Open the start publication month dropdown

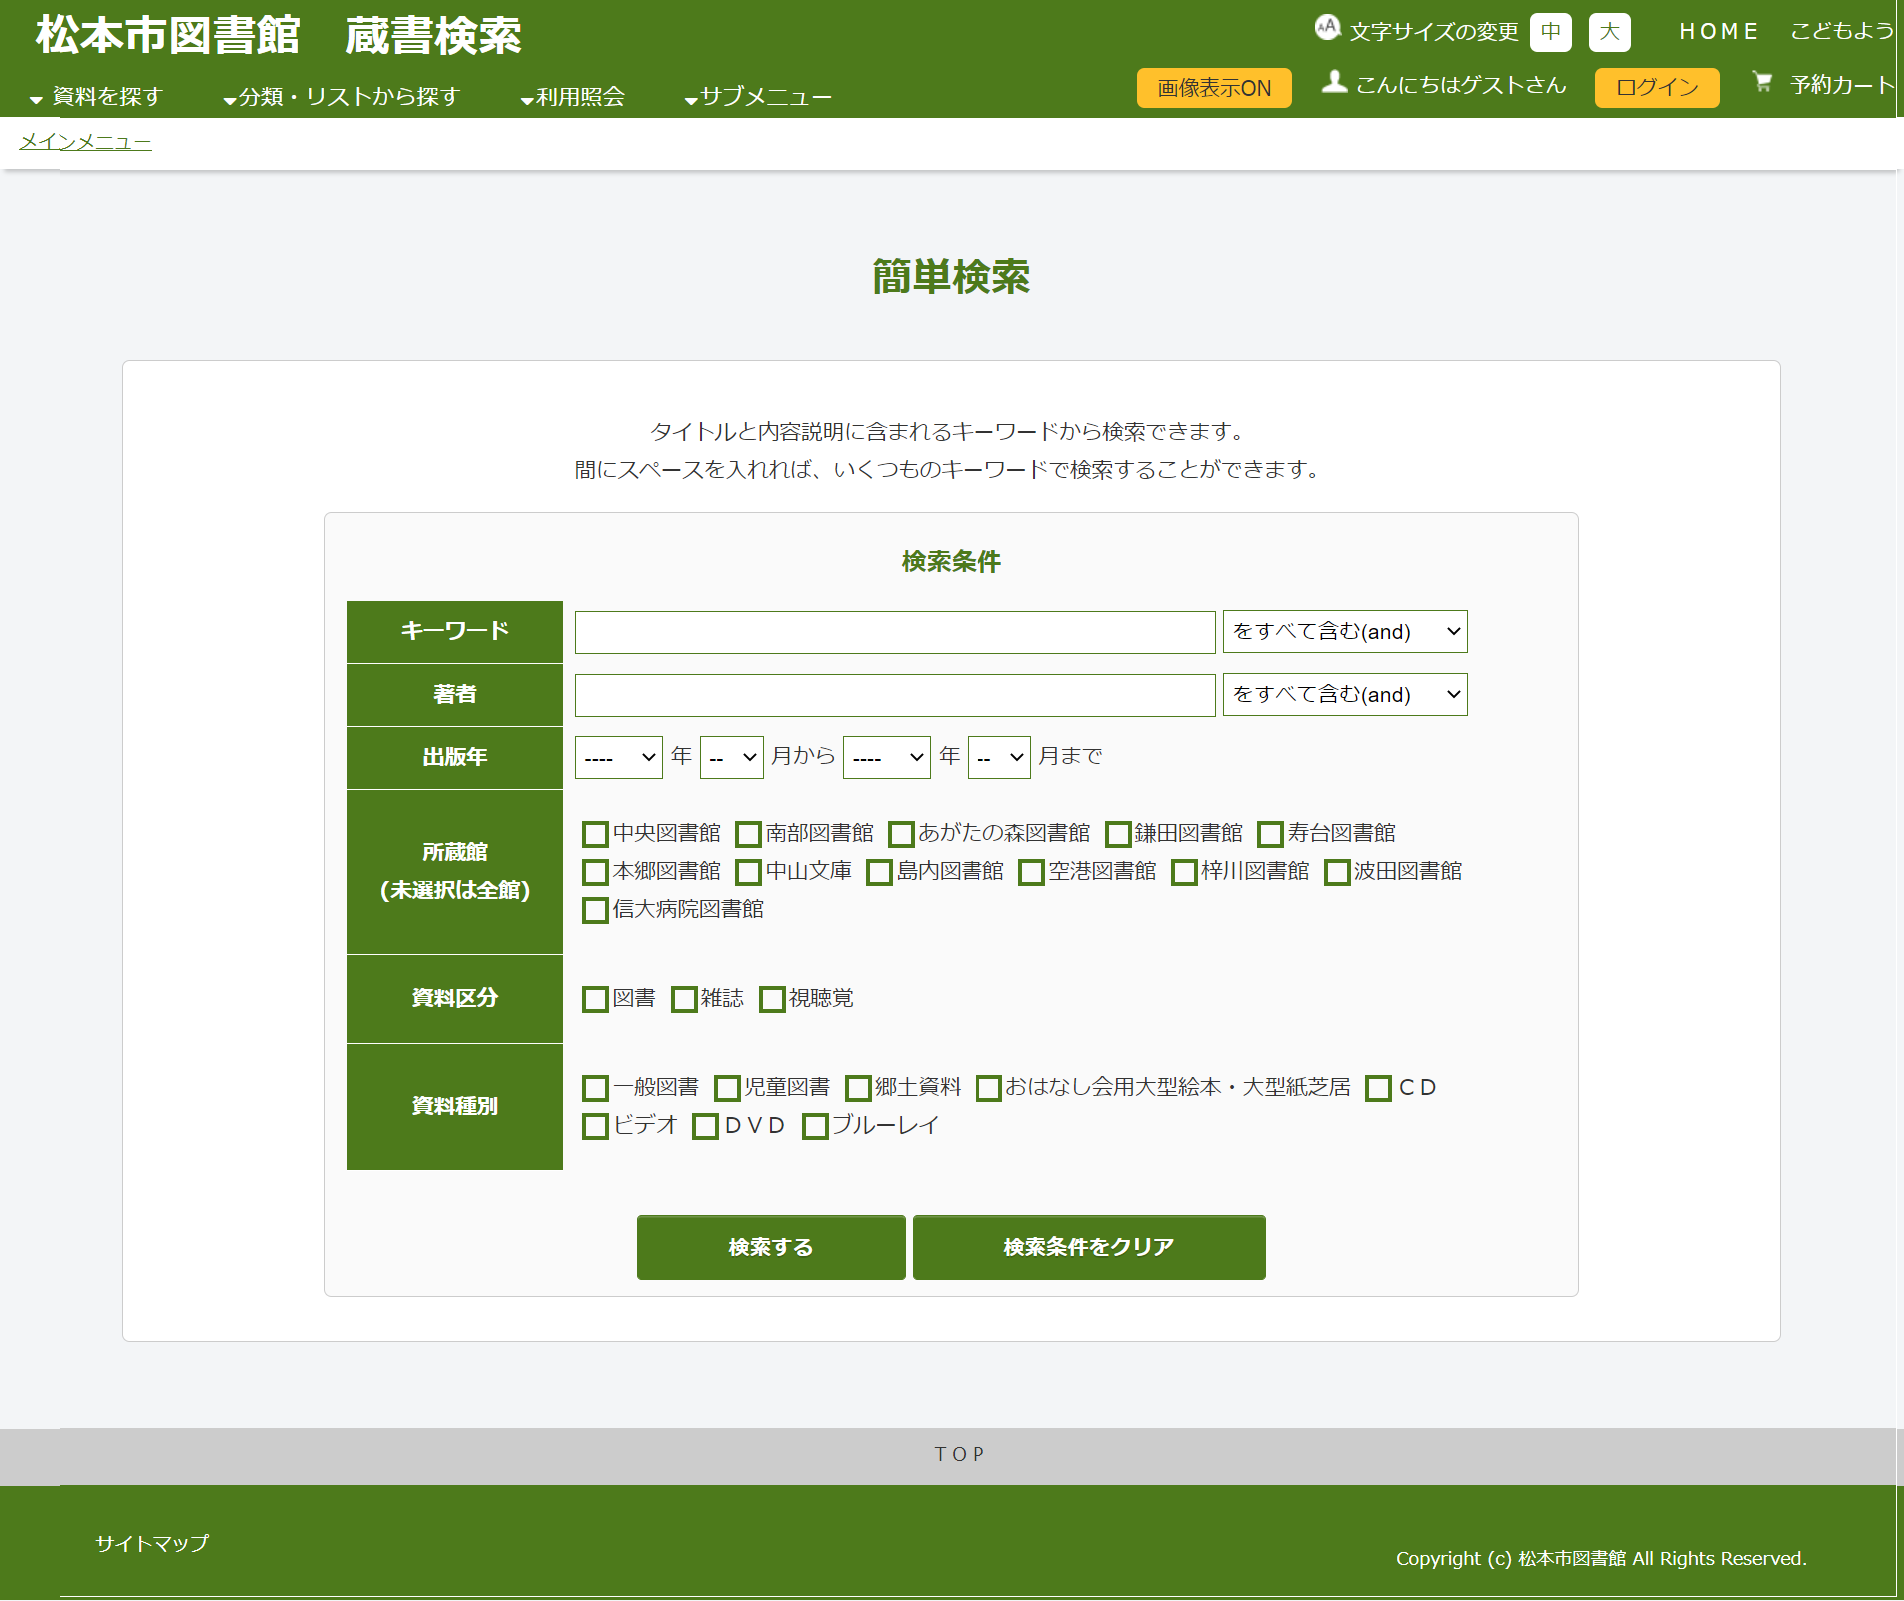[732, 757]
